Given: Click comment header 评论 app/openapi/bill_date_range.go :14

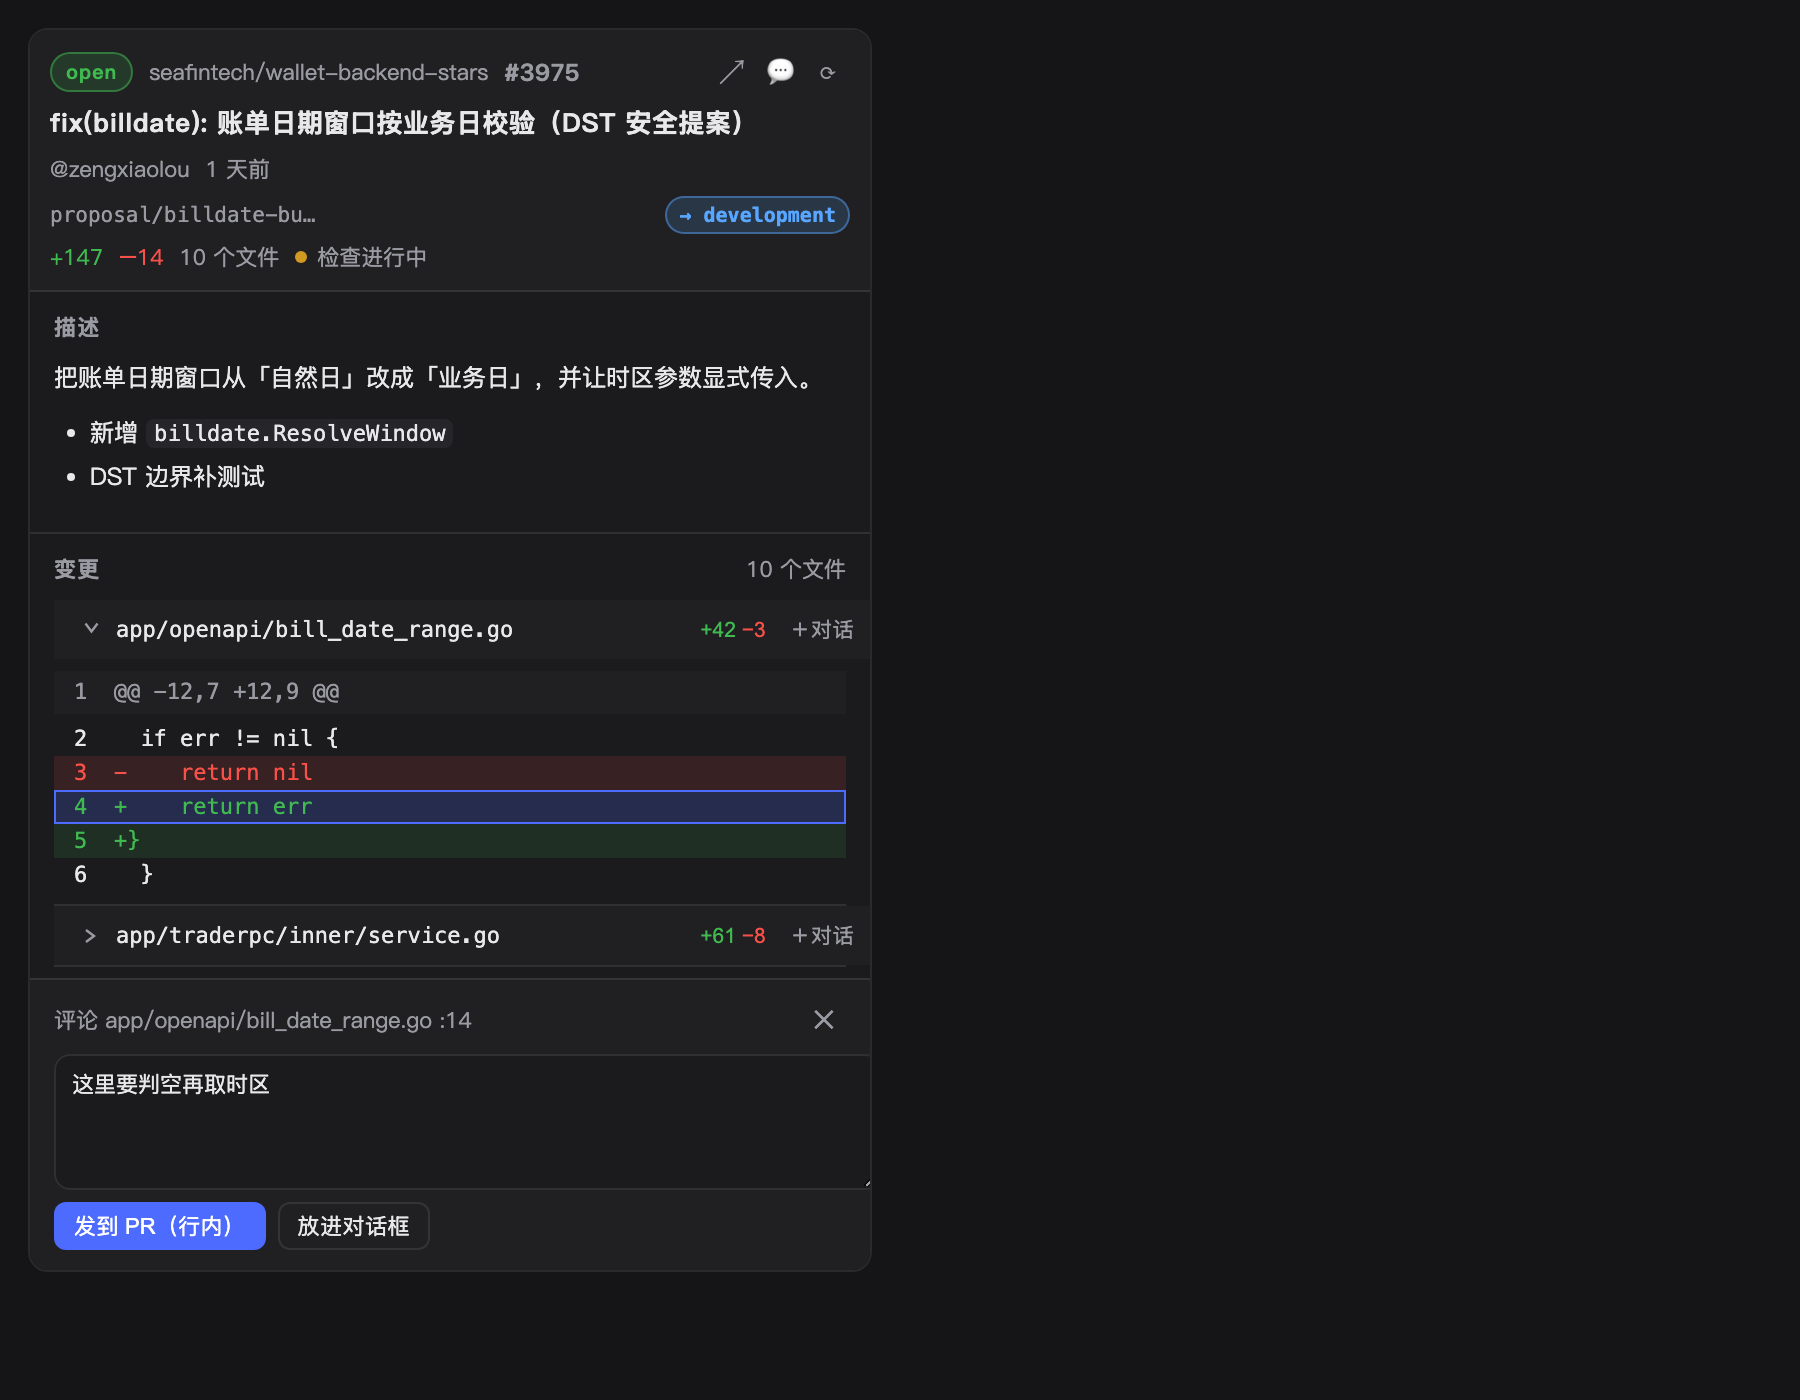Looking at the screenshot, I should point(263,1020).
